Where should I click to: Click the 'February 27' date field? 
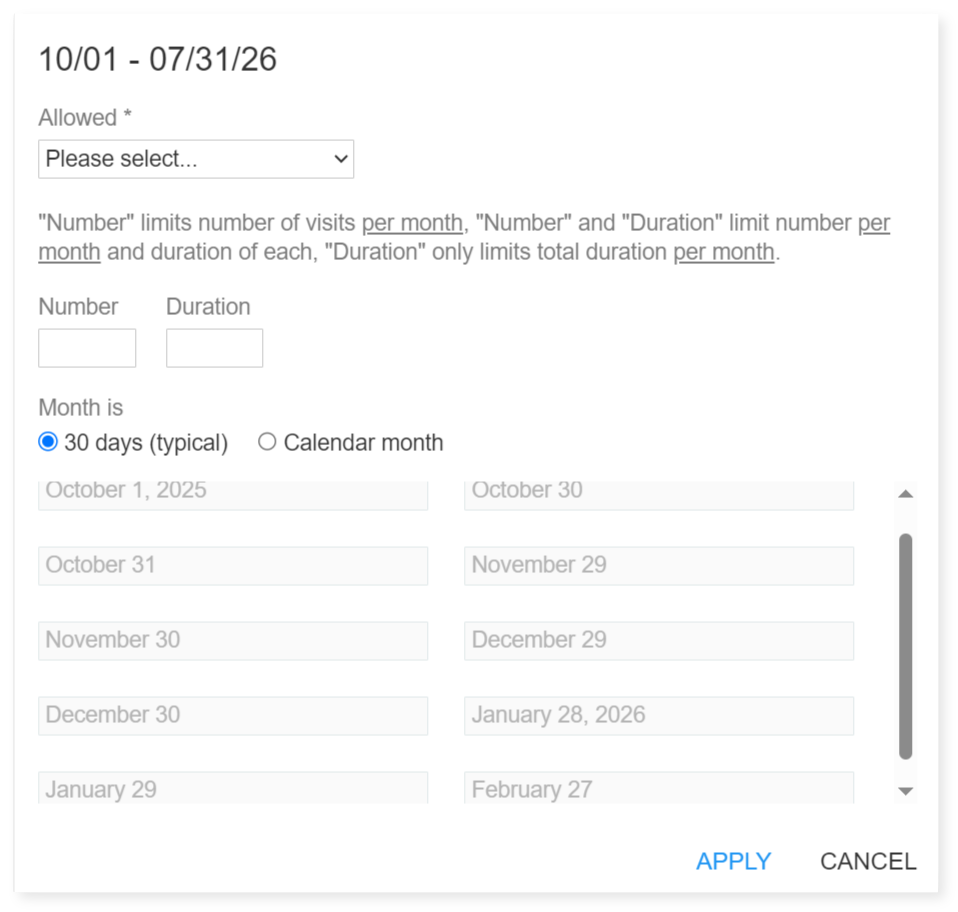coord(658,789)
